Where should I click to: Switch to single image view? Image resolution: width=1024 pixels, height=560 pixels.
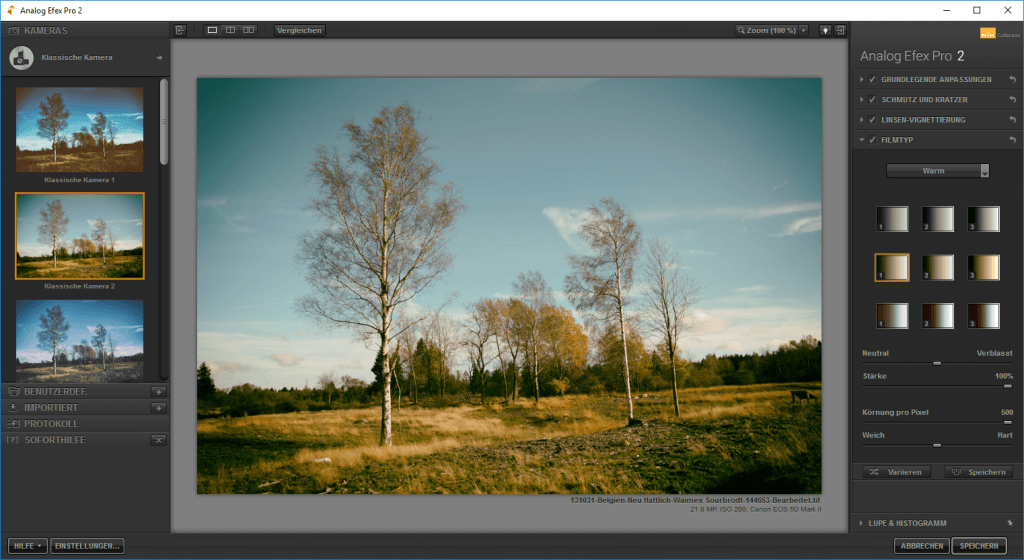(x=212, y=30)
